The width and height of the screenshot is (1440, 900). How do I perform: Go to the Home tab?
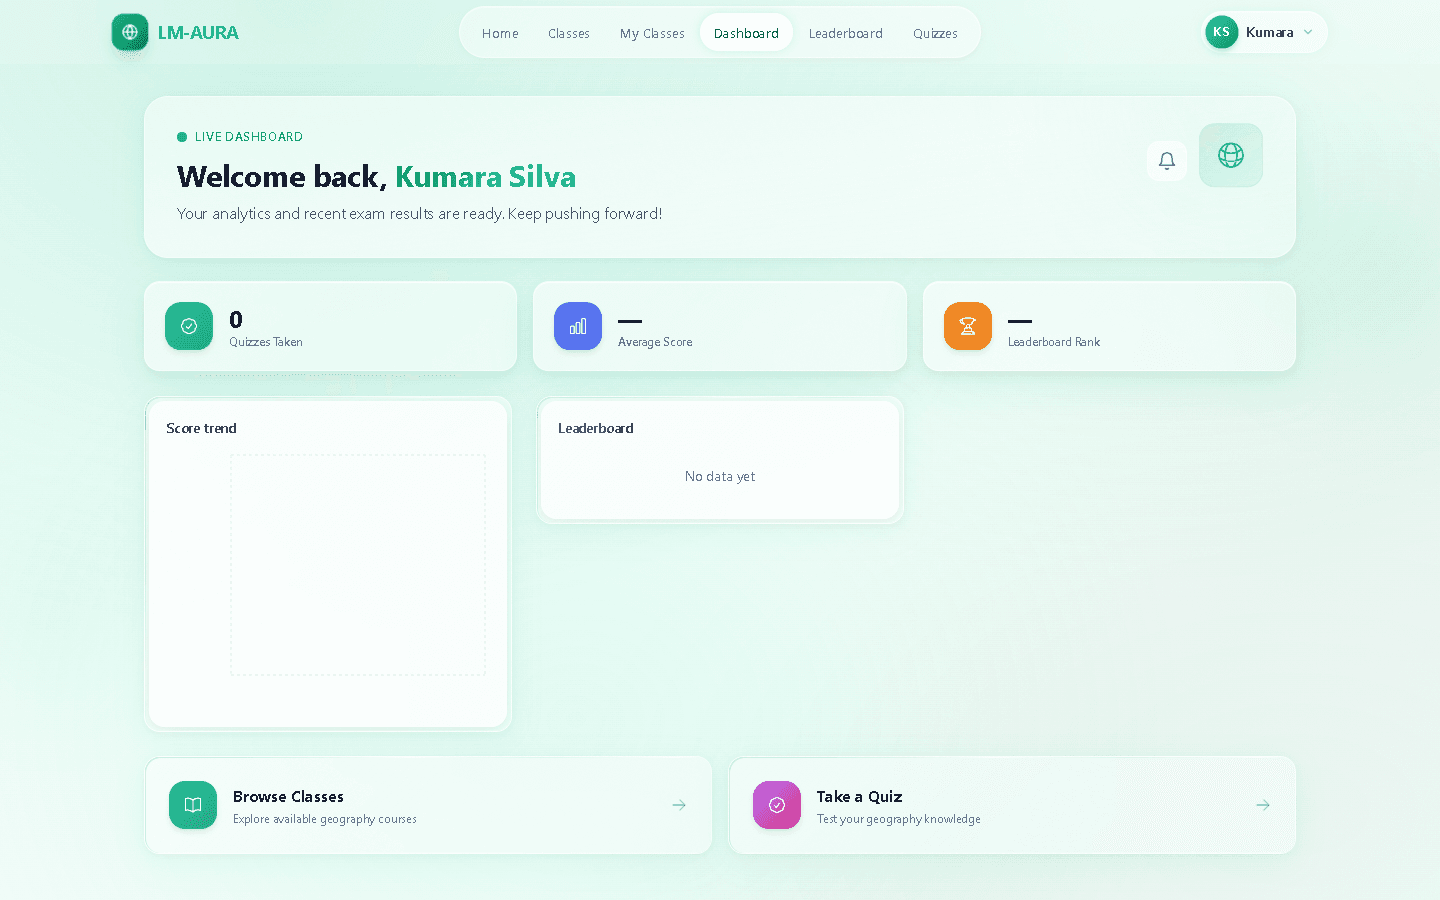point(500,33)
